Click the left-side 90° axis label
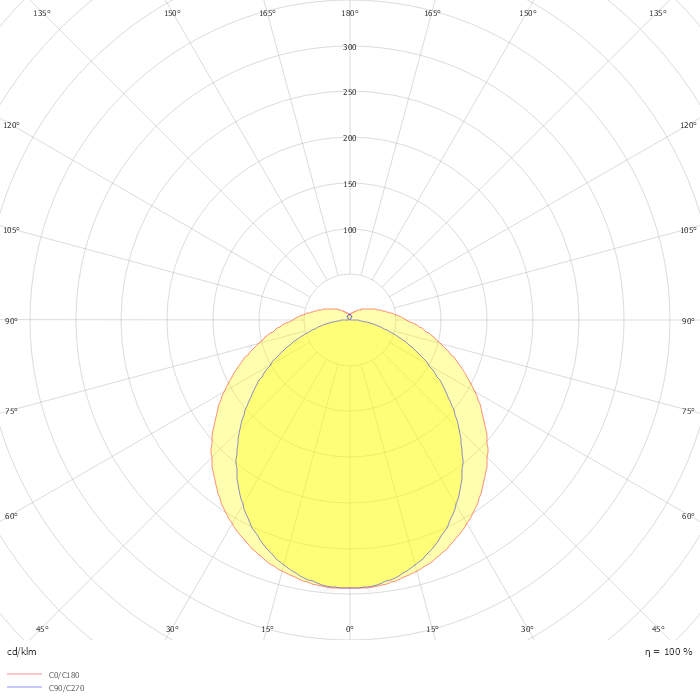The height and width of the screenshot is (700, 700). [x=11, y=321]
